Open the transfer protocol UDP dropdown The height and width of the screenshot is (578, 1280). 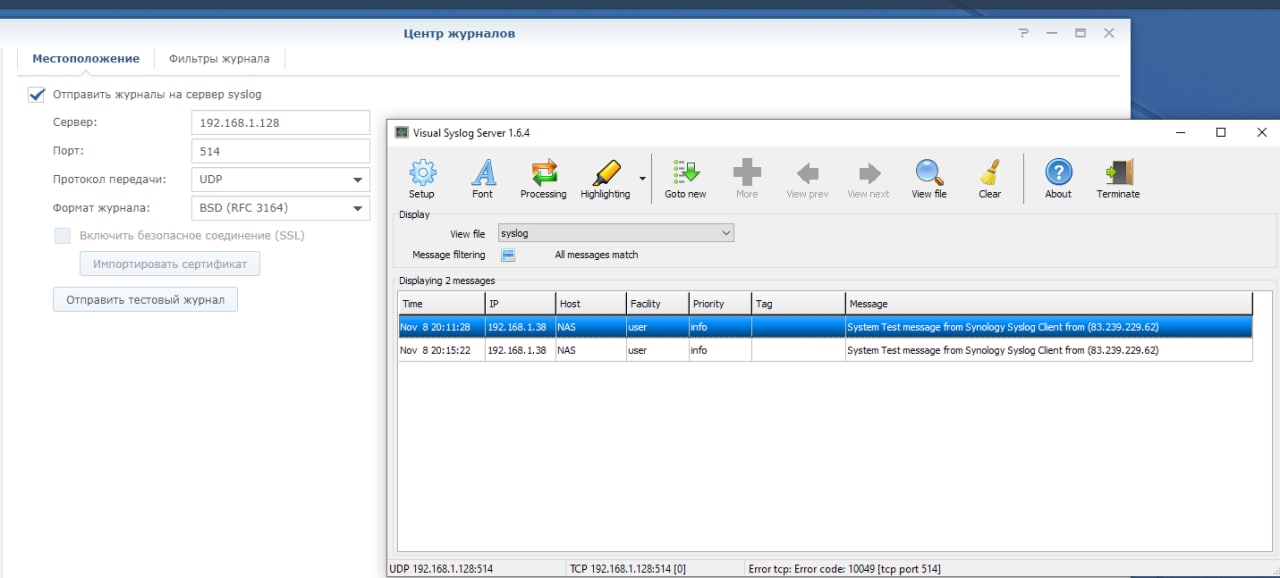[x=280, y=180]
